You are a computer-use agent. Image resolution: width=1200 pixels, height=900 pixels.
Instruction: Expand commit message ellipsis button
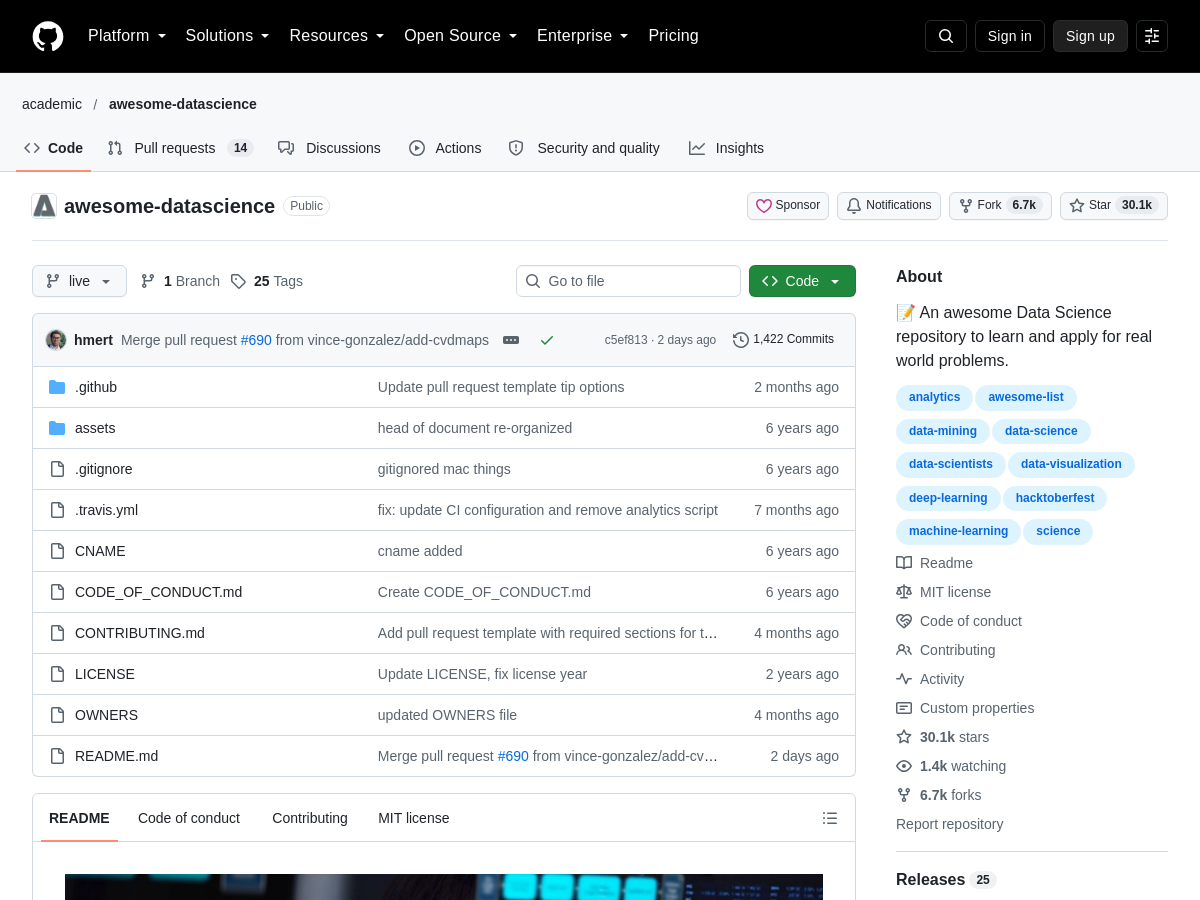pos(511,340)
